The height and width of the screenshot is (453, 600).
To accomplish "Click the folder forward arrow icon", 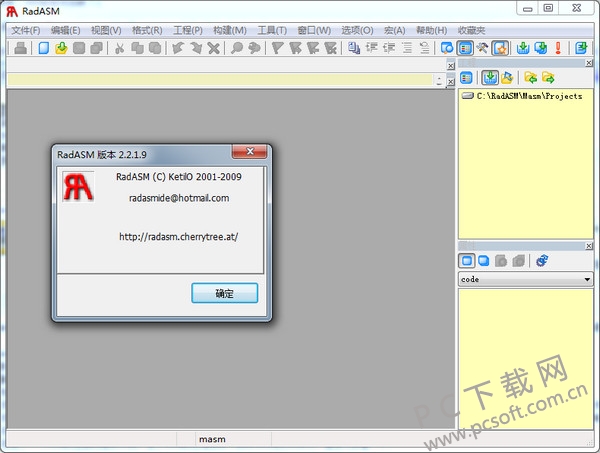I will (548, 78).
